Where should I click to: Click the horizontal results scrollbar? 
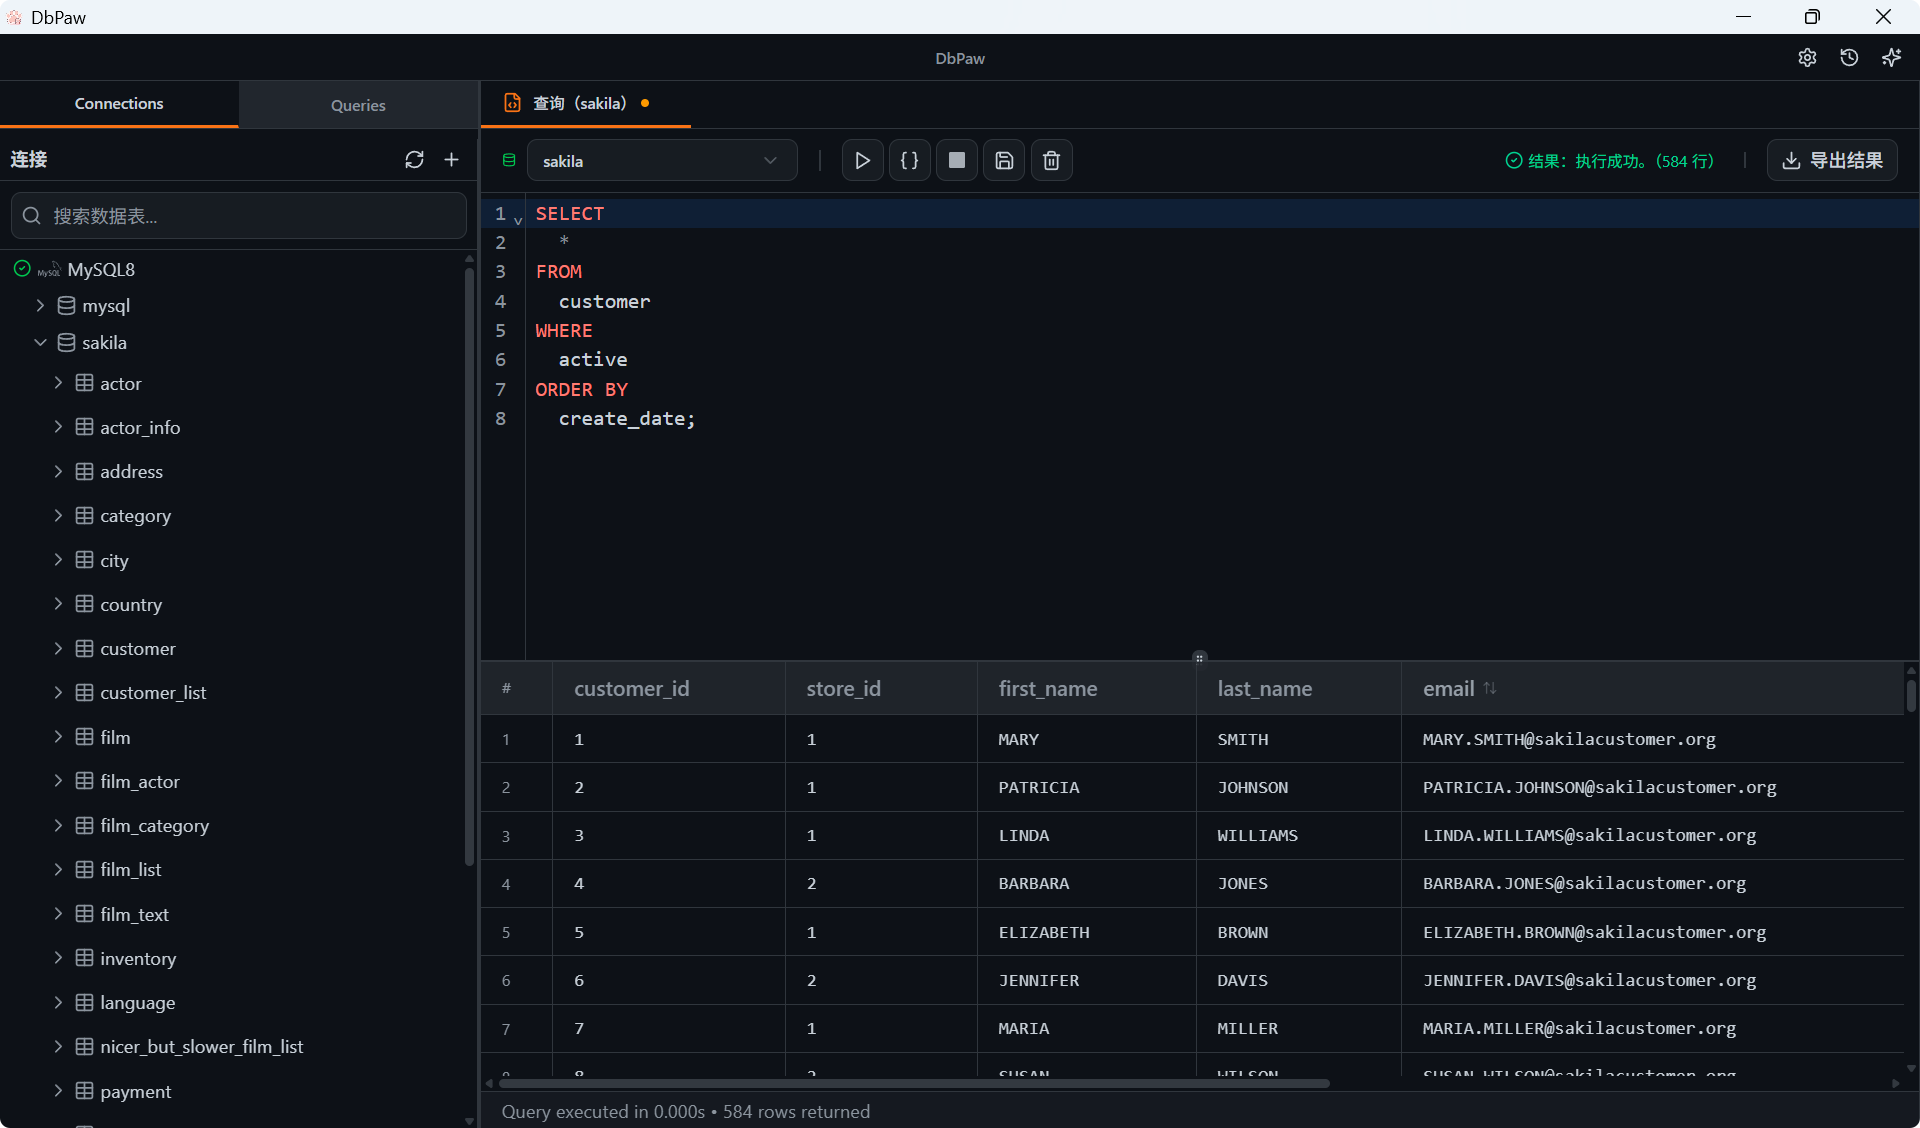point(913,1083)
